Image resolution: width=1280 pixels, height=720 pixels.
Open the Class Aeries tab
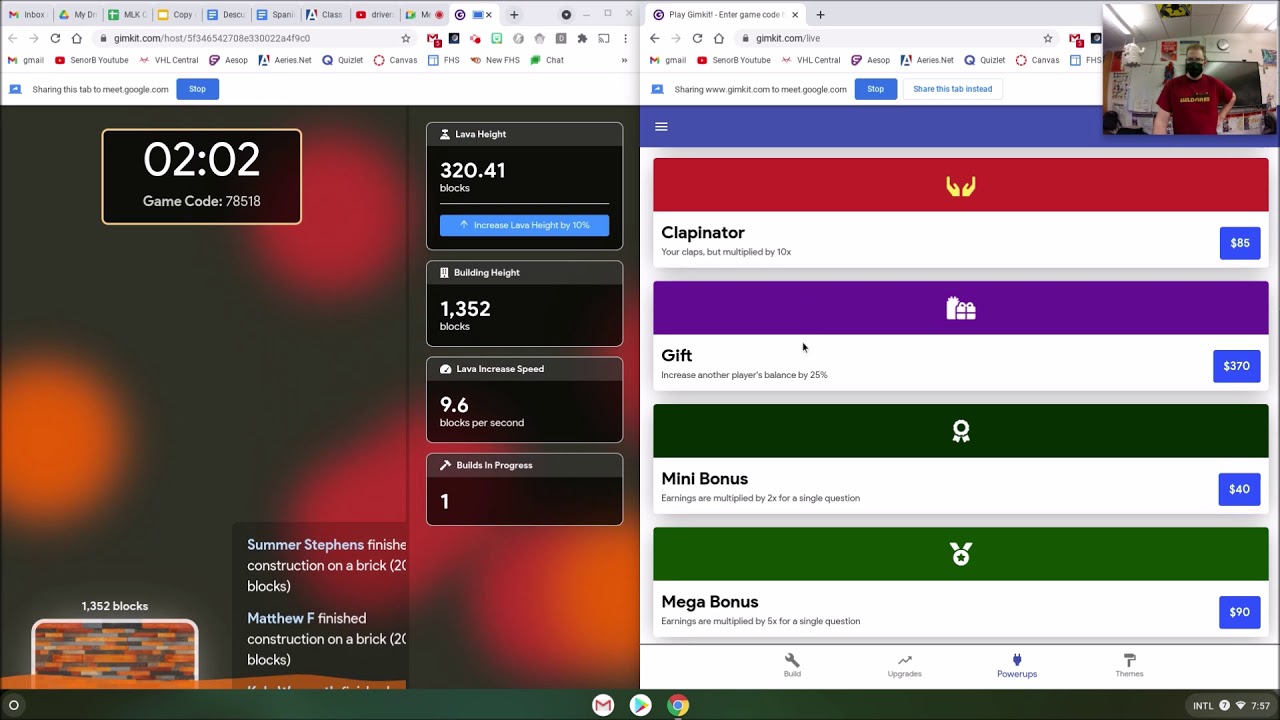tap(324, 15)
